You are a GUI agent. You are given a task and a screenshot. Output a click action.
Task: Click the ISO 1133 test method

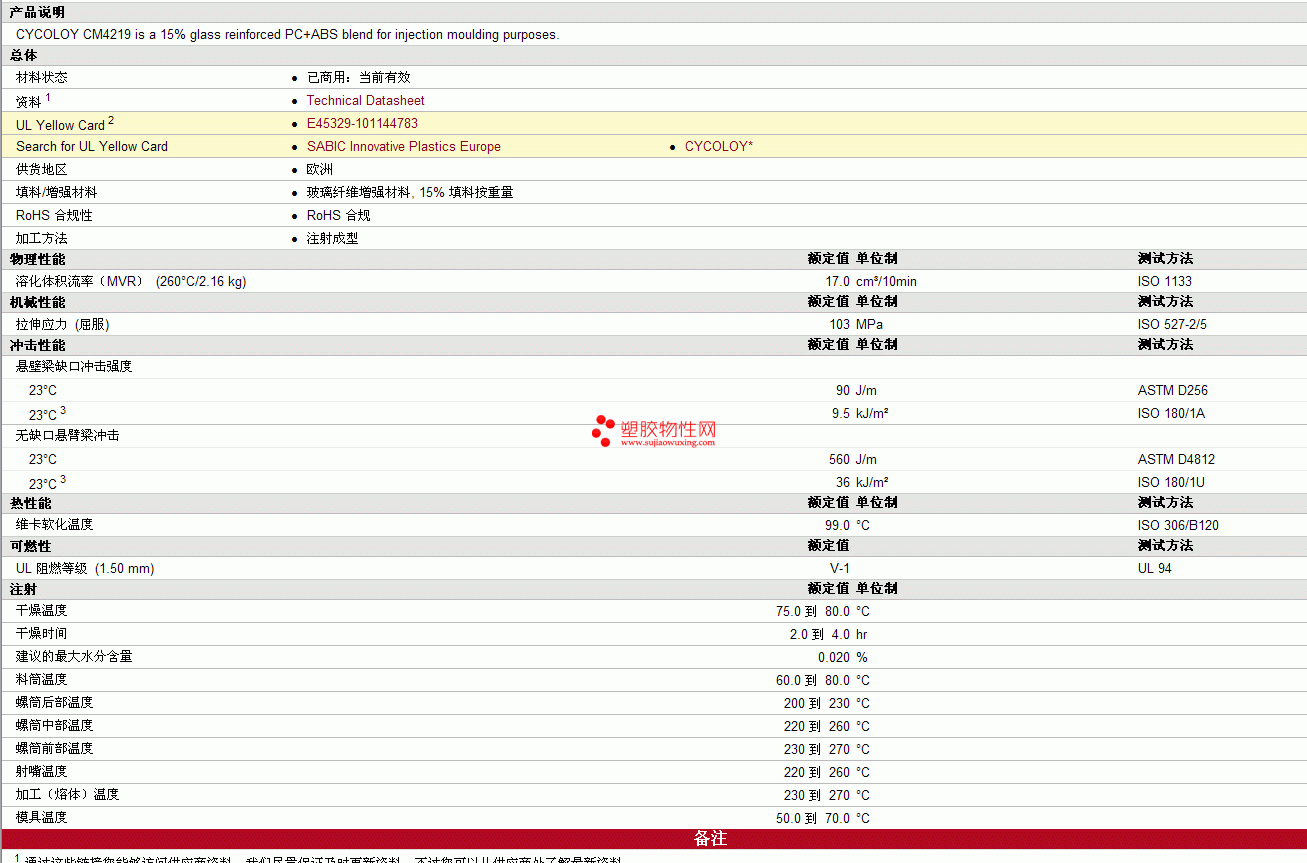[x=1165, y=281]
